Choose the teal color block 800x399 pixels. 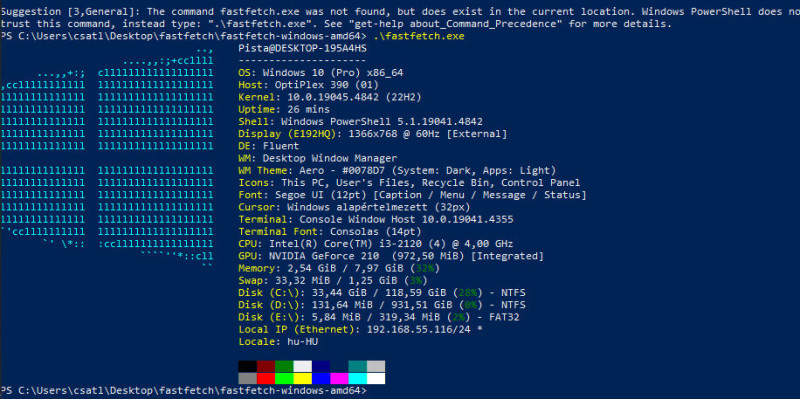click(x=358, y=366)
